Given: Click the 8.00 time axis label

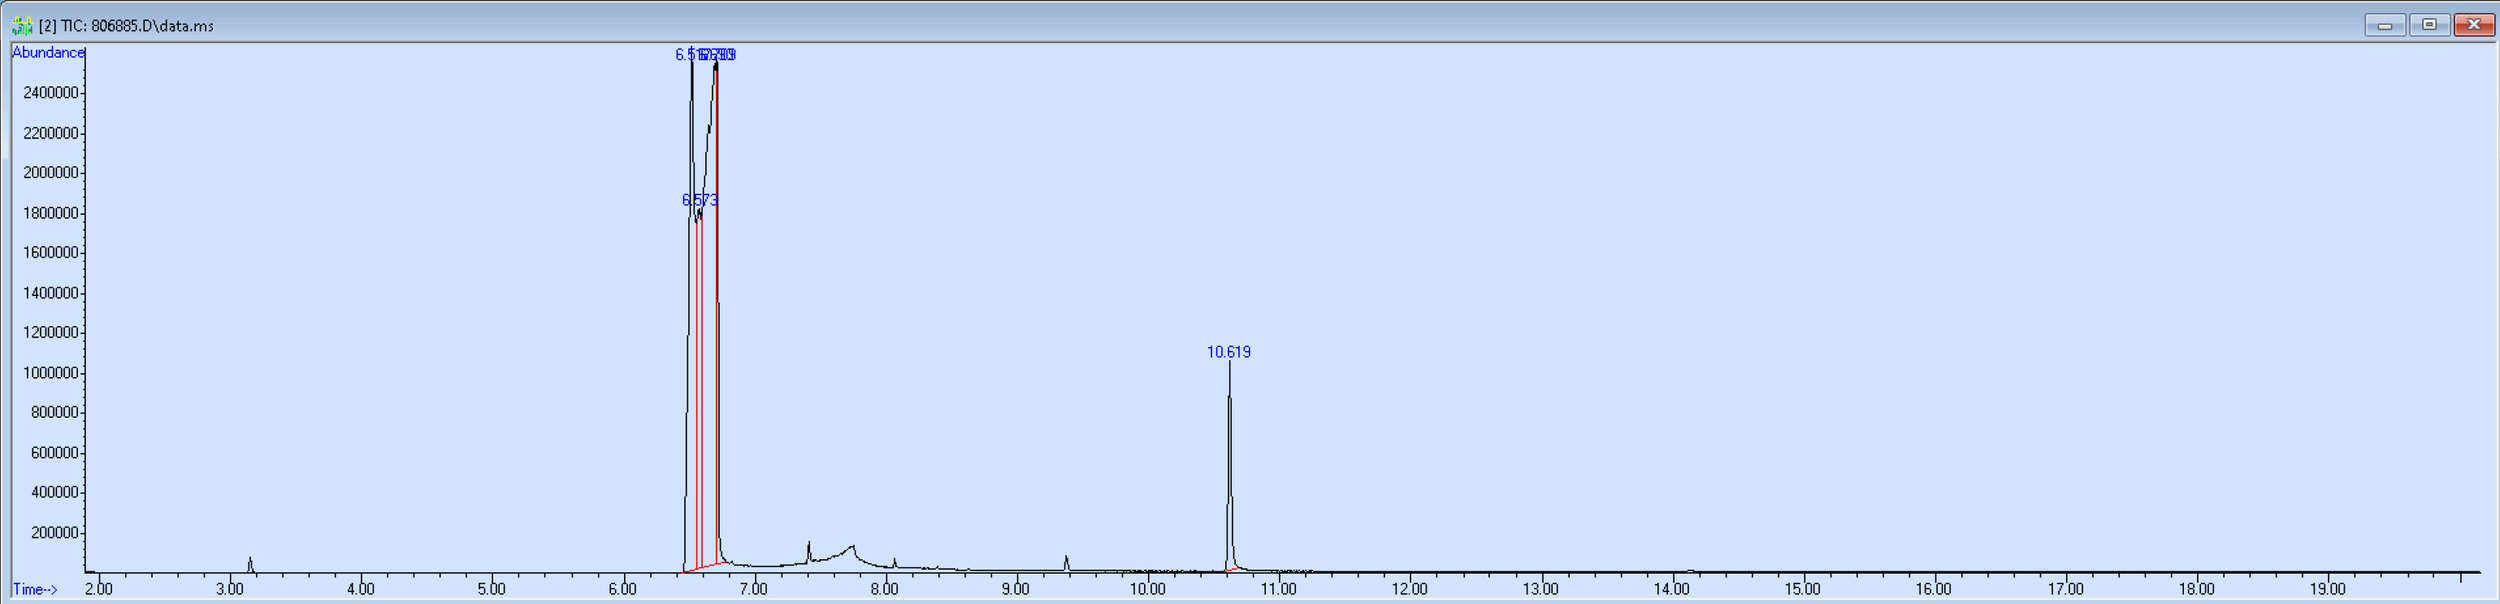Looking at the screenshot, I should coord(885,589).
